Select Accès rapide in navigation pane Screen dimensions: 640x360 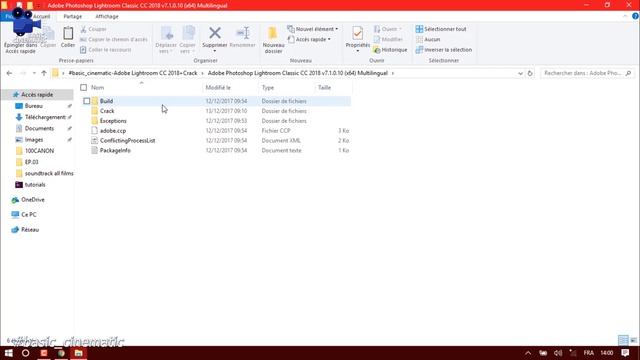[x=37, y=95]
